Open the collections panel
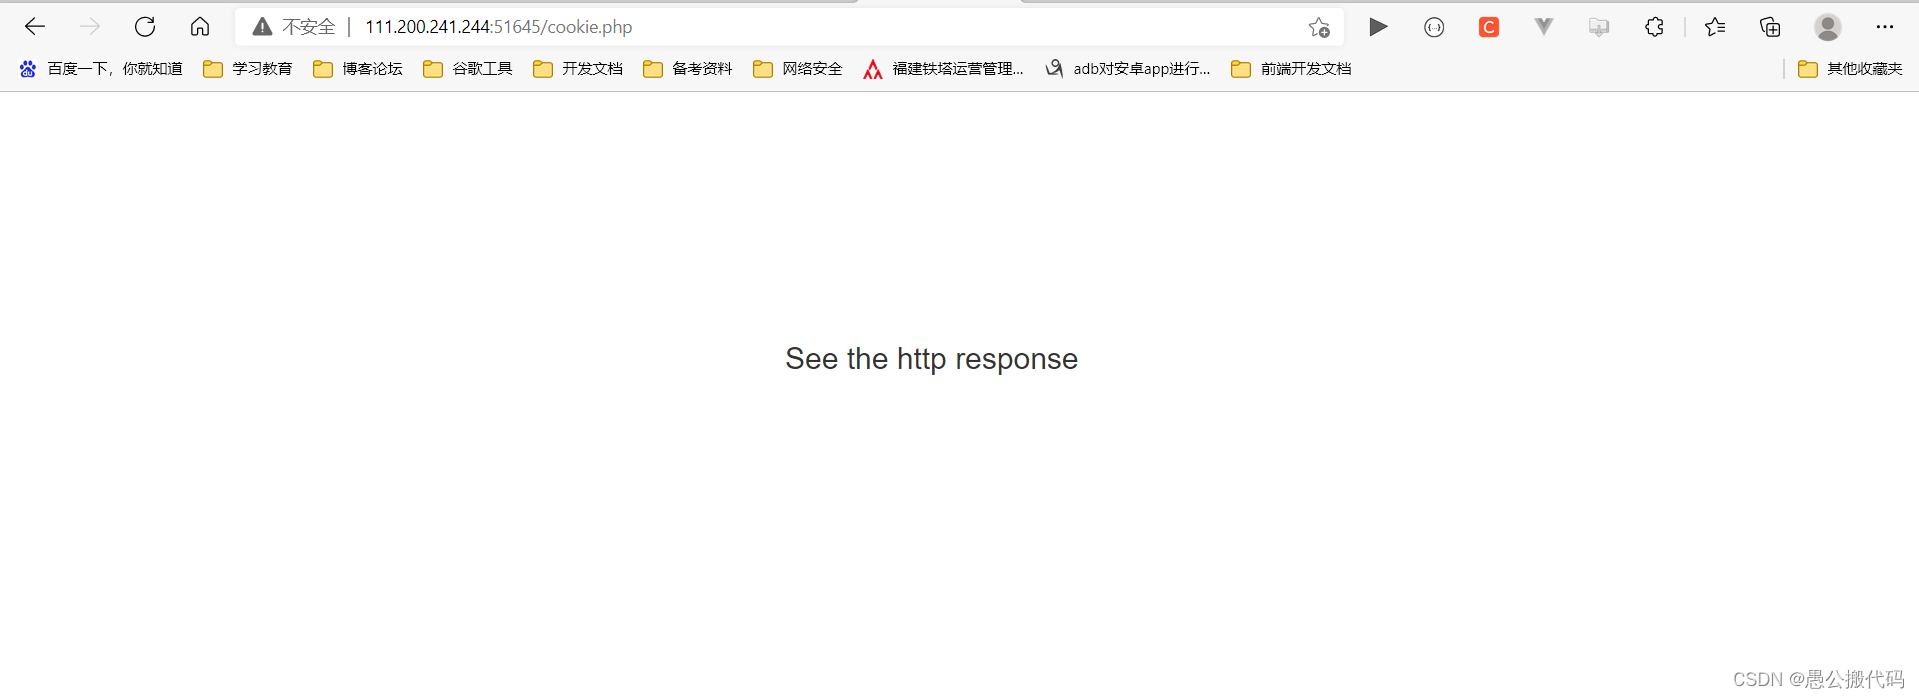Viewport: 1919px width, 698px height. pyautogui.click(x=1770, y=27)
